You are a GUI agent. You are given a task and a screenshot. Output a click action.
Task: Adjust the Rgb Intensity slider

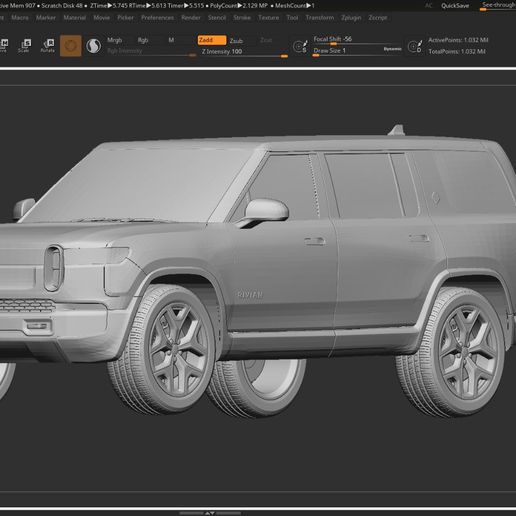pyautogui.click(x=152, y=52)
